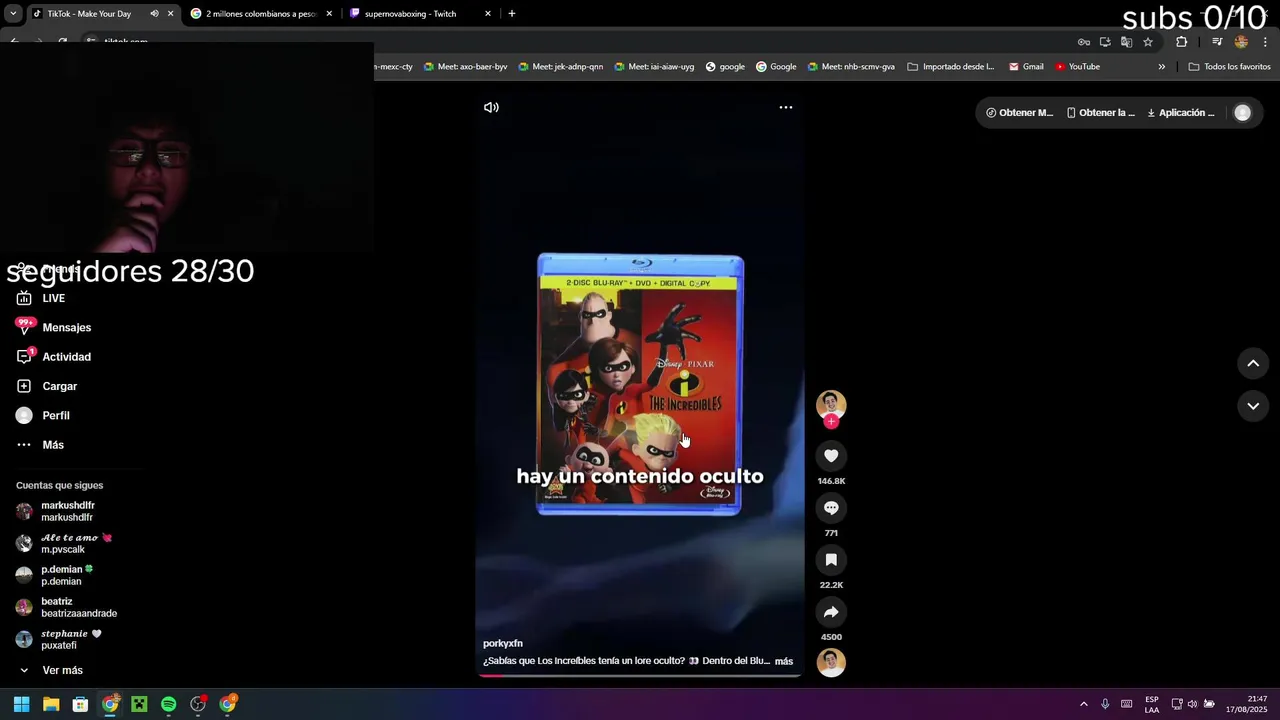1280x720 pixels.
Task: Open OBS Studio from the taskbar
Action: coord(198,704)
